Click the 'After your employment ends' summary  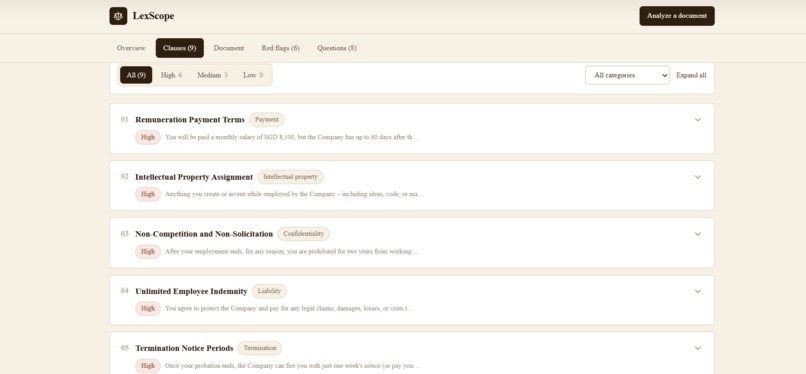click(x=292, y=252)
